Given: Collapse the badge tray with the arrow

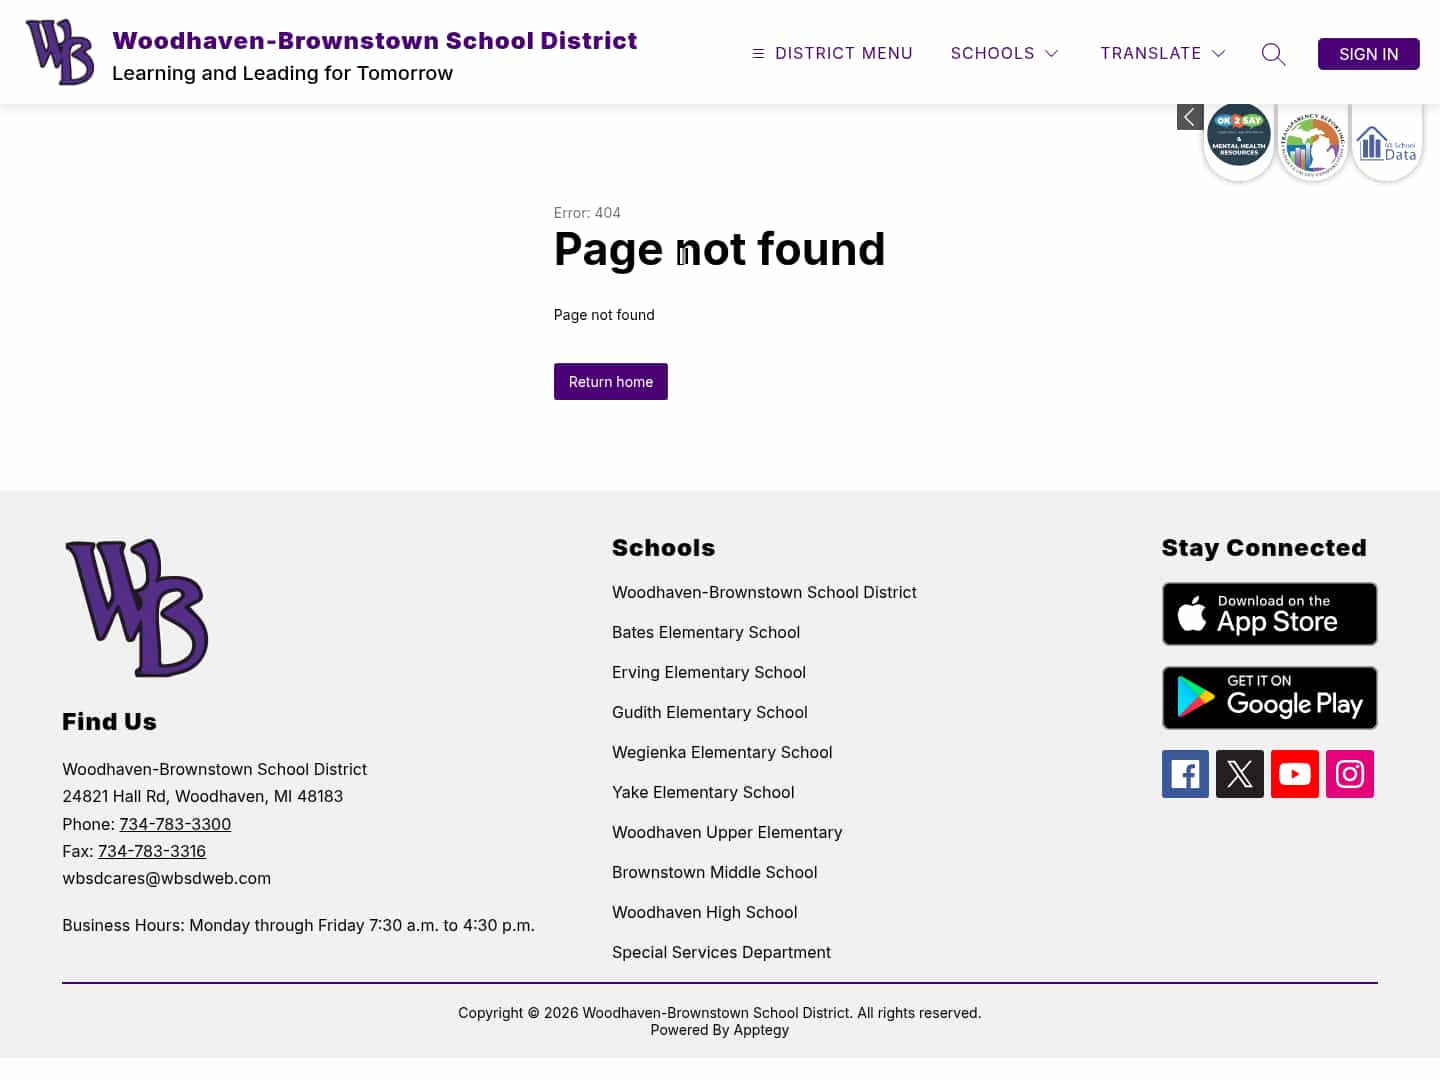Looking at the screenshot, I should [1190, 117].
